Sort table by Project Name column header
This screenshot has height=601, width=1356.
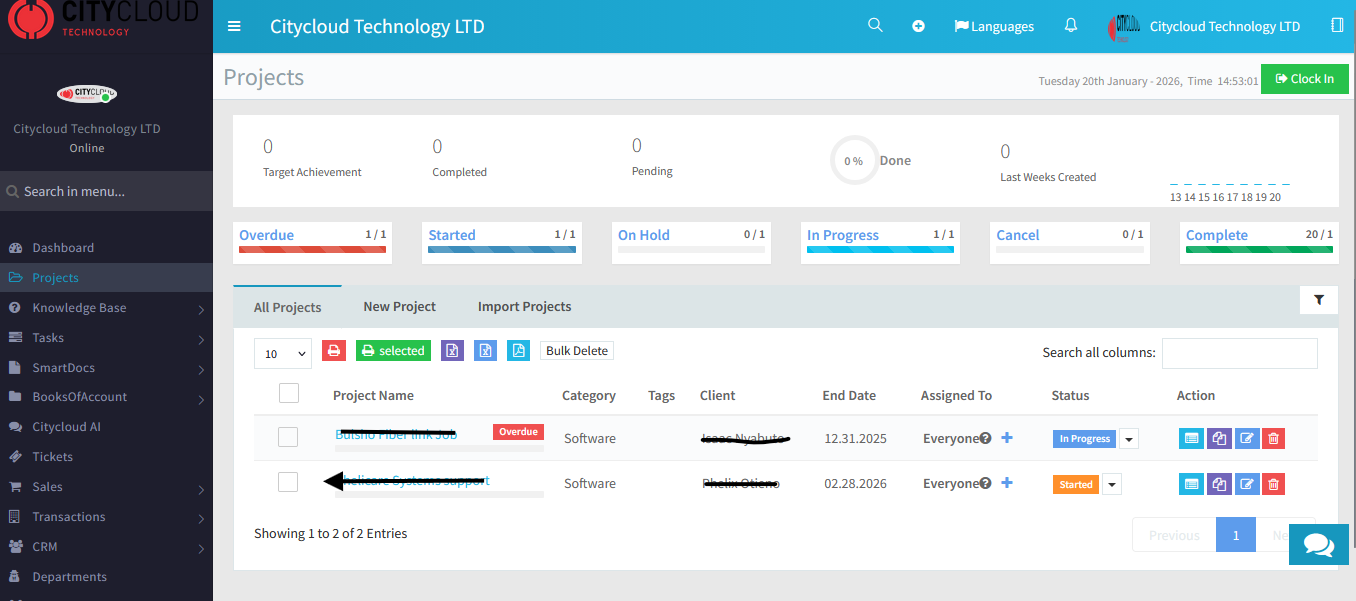(x=373, y=396)
